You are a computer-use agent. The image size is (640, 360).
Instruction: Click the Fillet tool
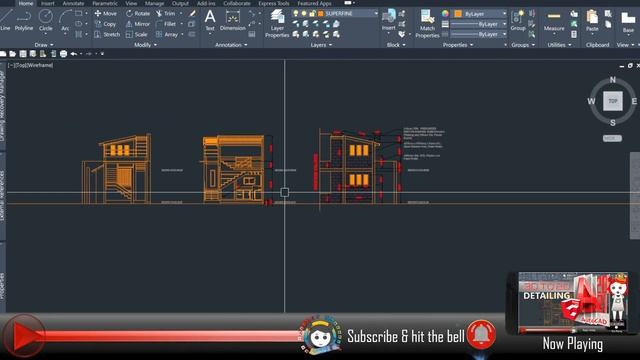tap(165, 24)
